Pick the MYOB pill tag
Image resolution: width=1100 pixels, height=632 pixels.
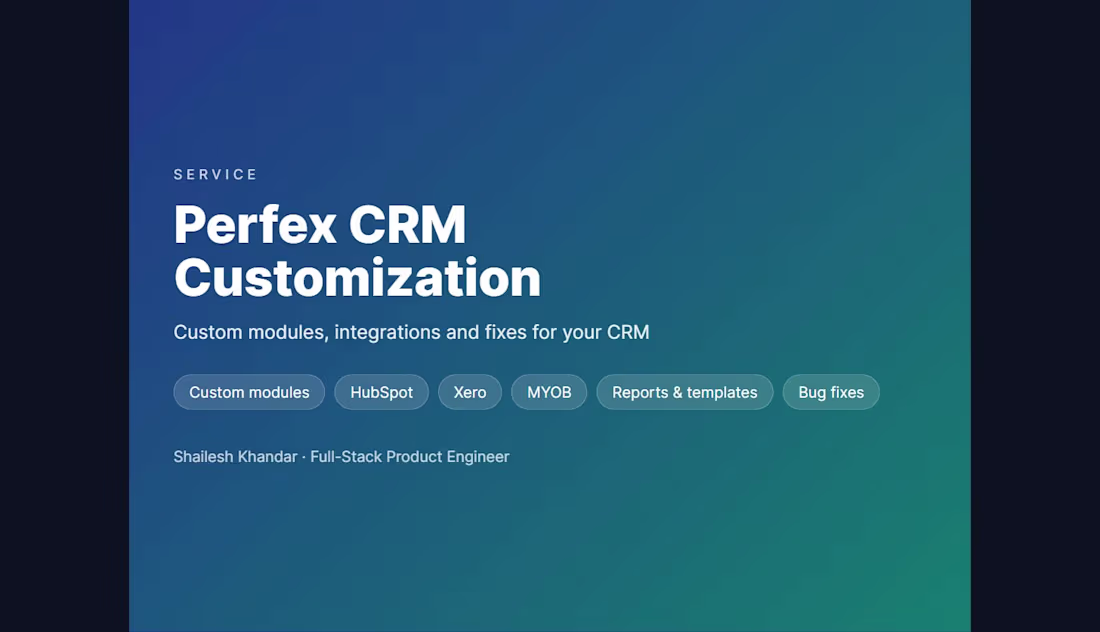click(549, 392)
